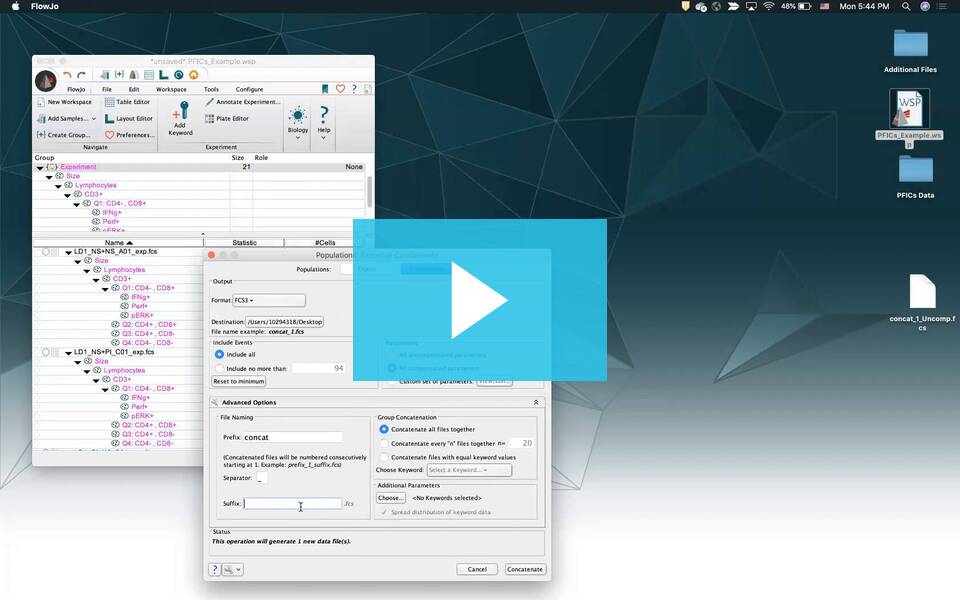The image size is (960, 600).
Task: Select IFNg+ under LD1_NS+NS_A01 sample
Action: tap(140, 297)
